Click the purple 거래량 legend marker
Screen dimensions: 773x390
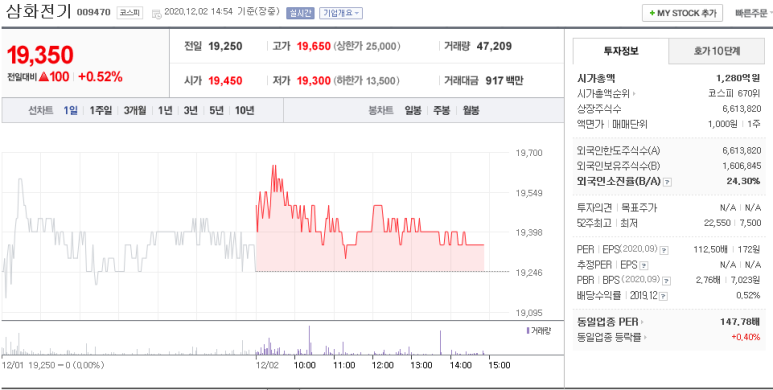pos(528,330)
